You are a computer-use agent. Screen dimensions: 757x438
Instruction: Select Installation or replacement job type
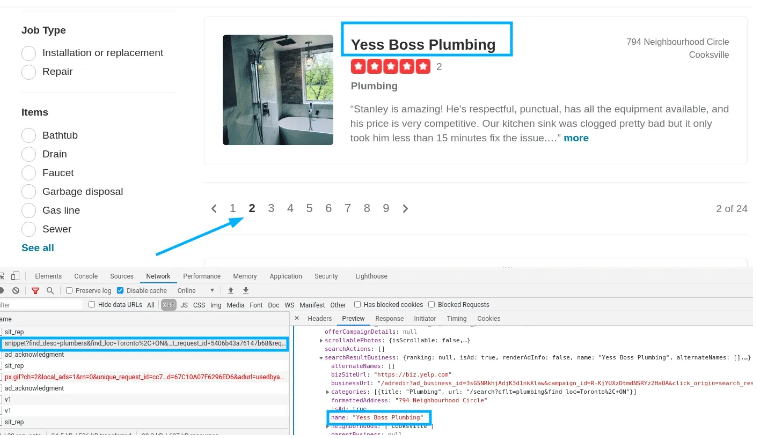(x=28, y=53)
